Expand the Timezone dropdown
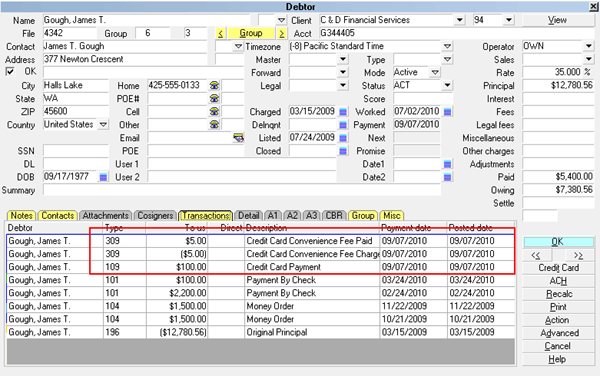Viewport: 600px width, 376px height. point(447,46)
